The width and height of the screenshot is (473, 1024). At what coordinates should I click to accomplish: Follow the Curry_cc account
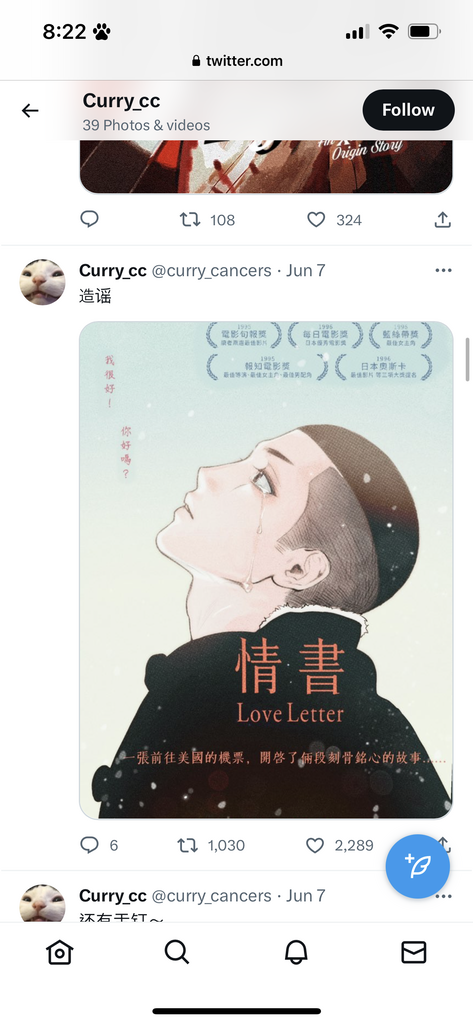[408, 110]
